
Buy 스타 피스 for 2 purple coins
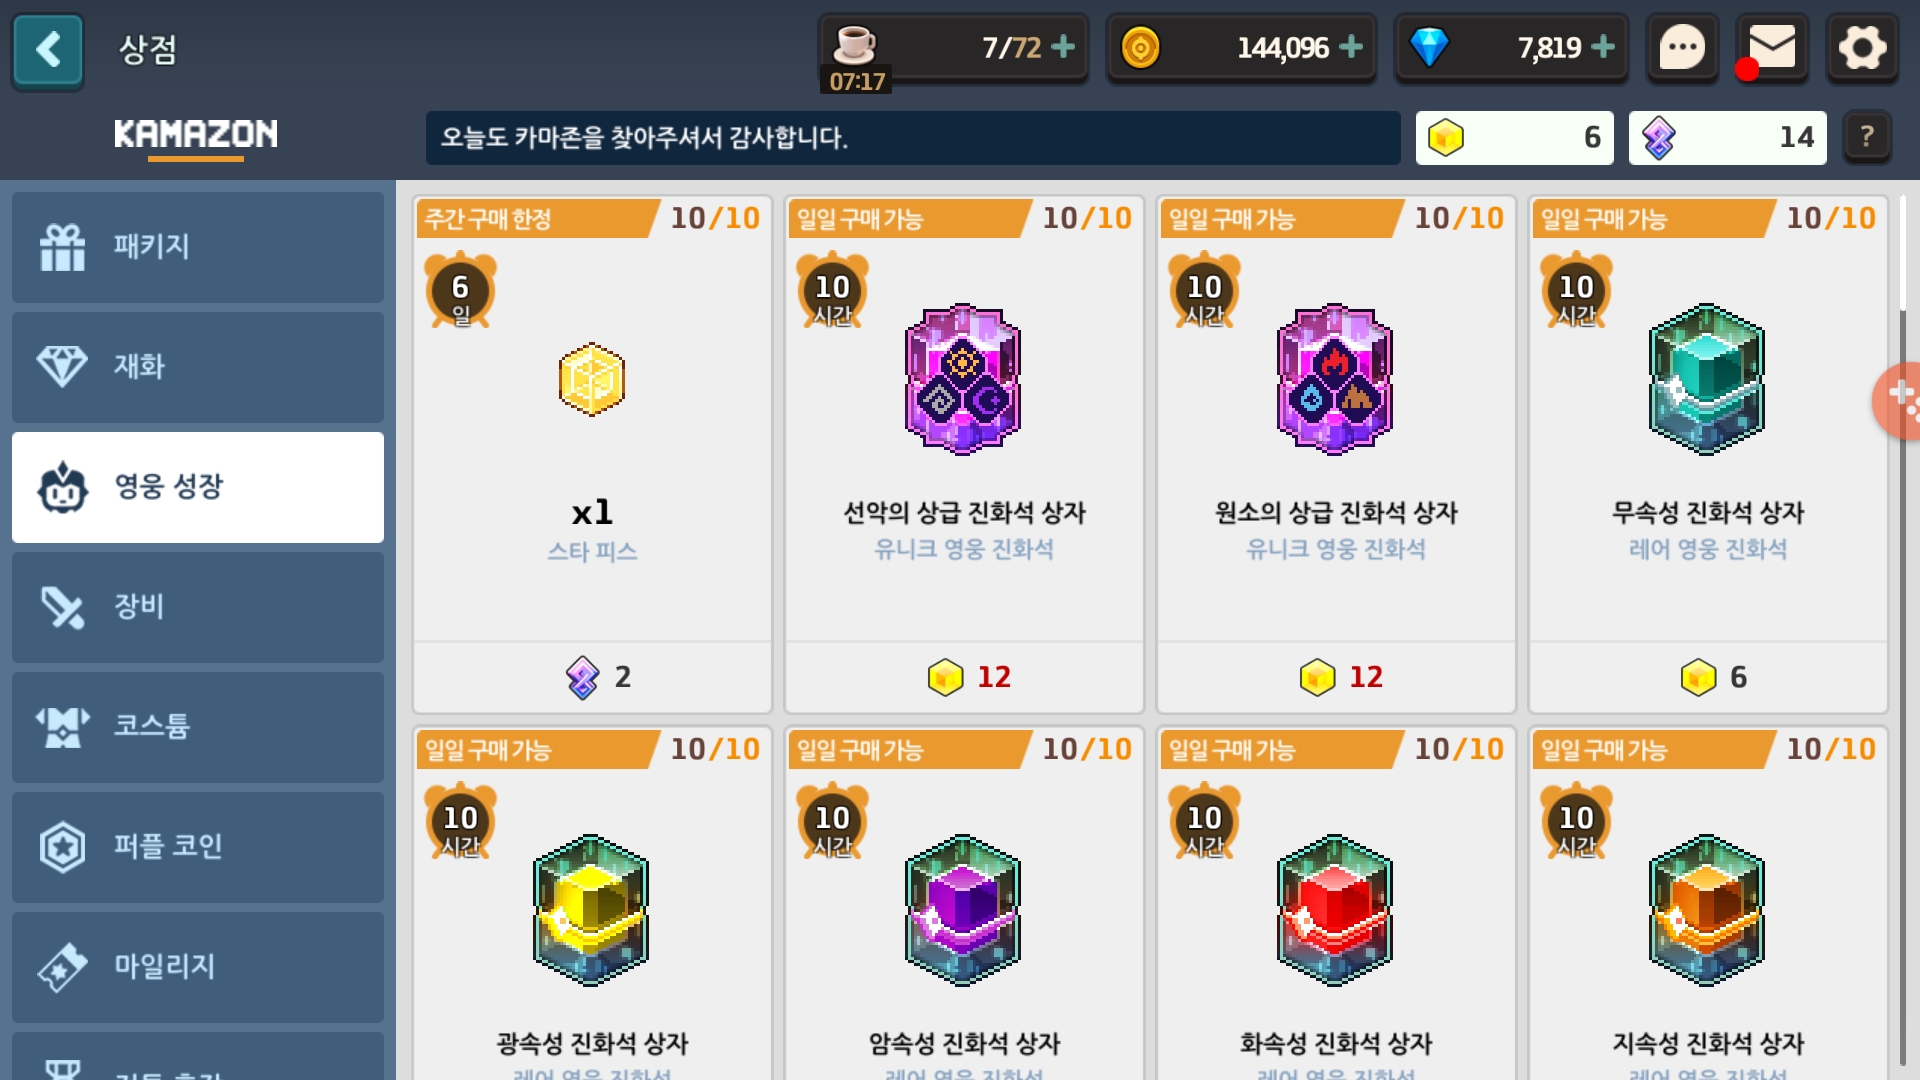click(x=592, y=677)
